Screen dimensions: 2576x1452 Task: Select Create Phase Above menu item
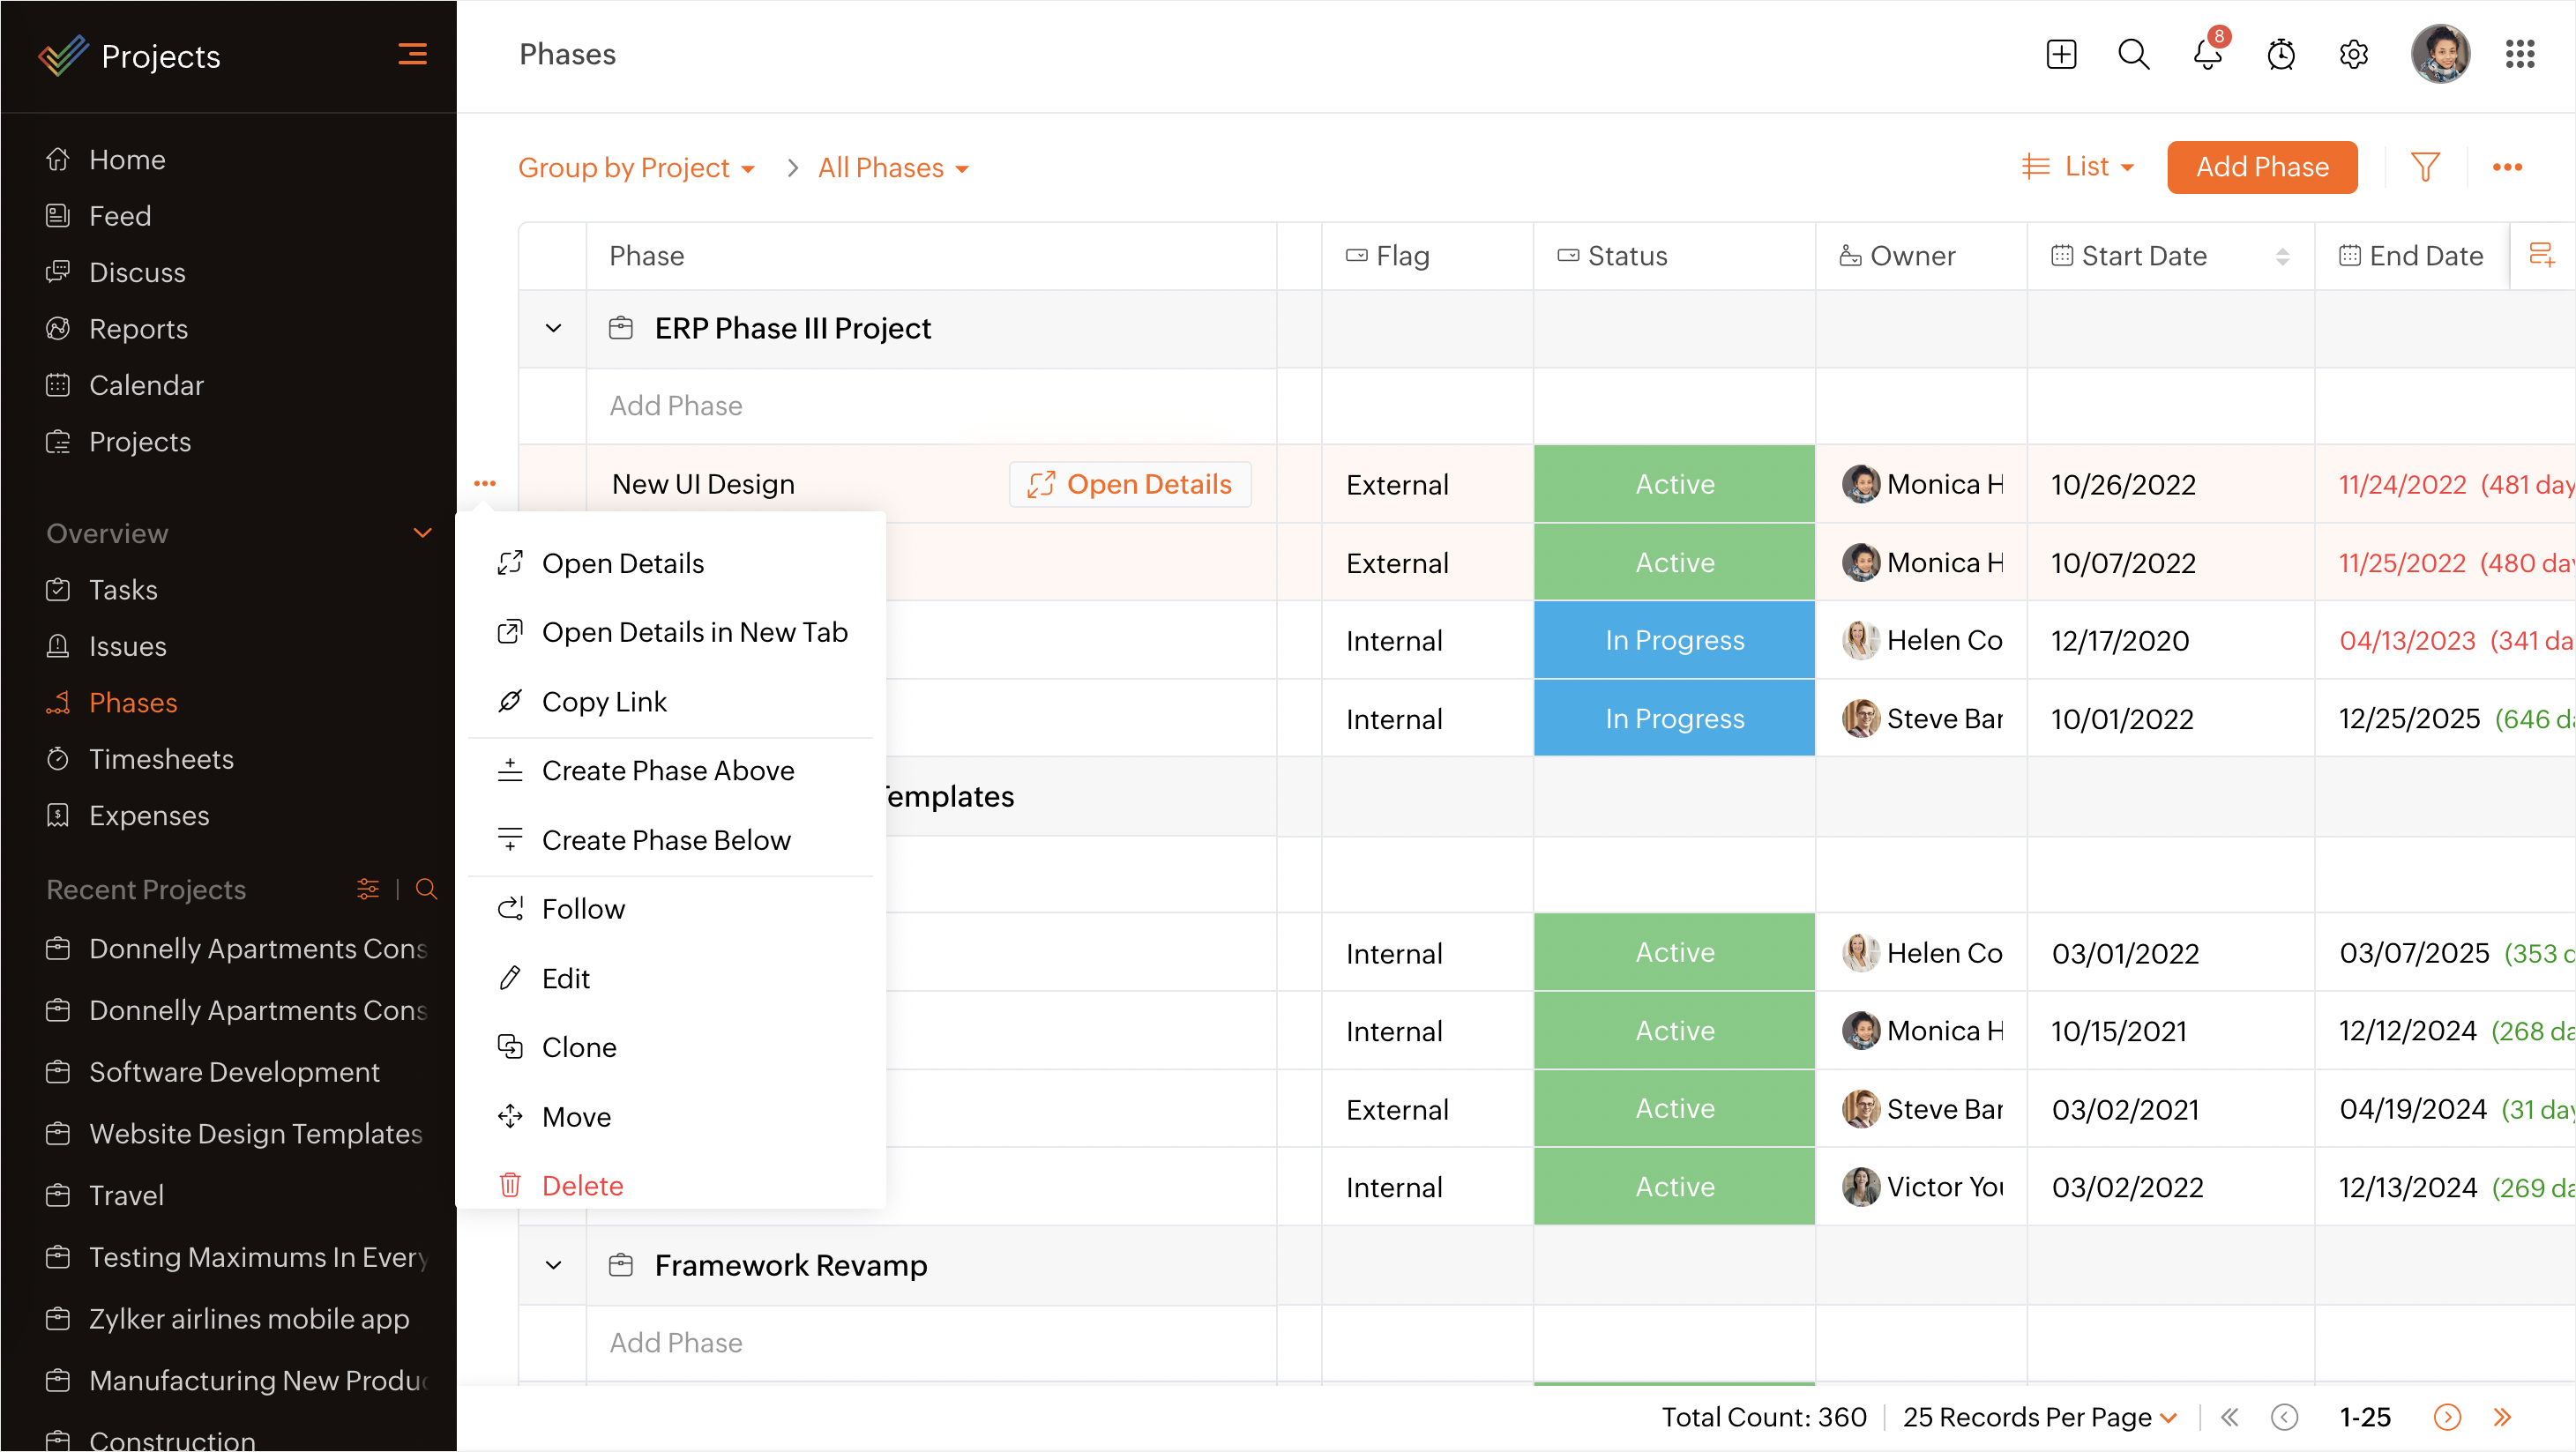pyautogui.click(x=668, y=770)
